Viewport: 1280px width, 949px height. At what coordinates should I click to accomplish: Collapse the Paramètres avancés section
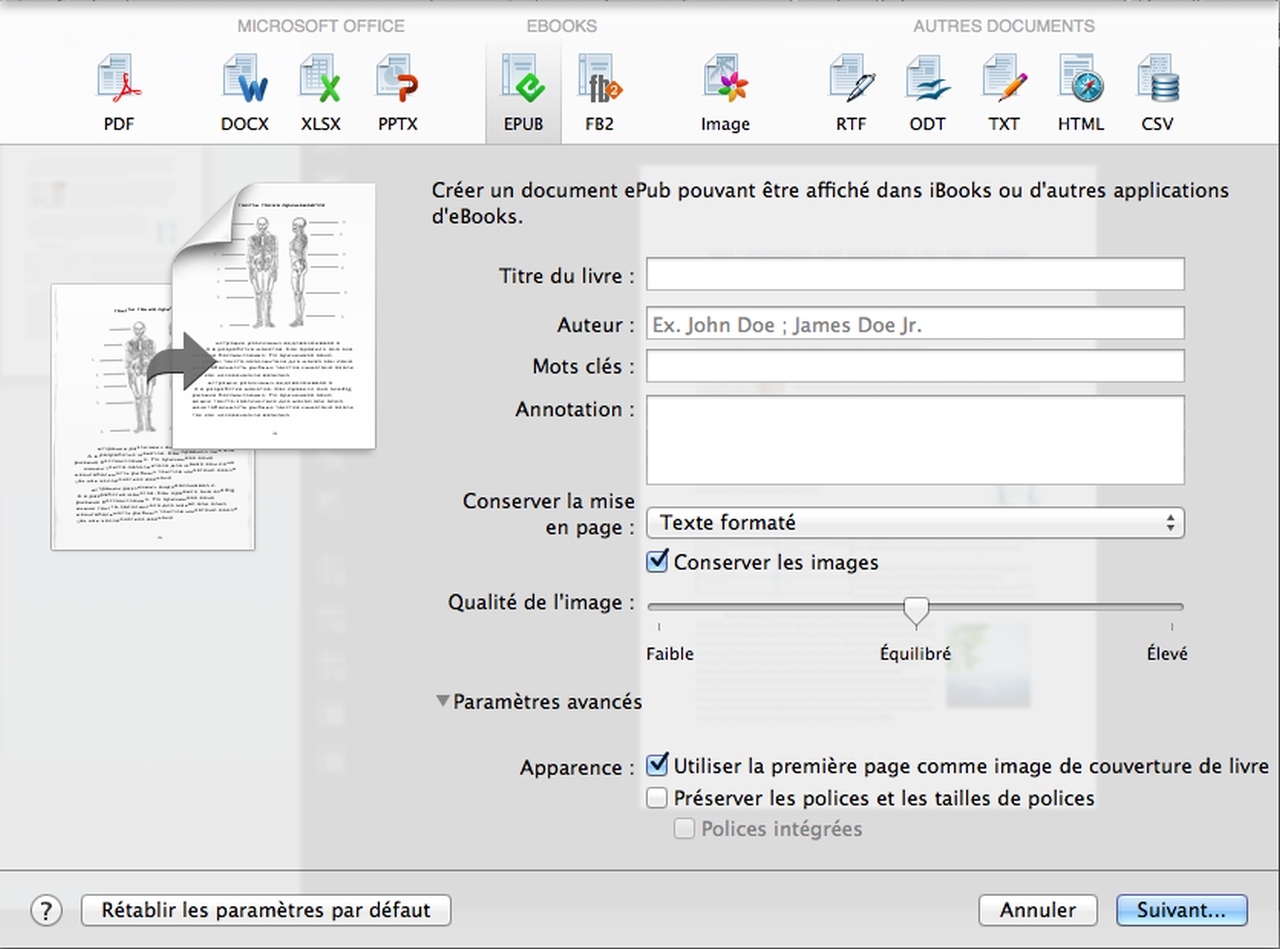(x=443, y=702)
